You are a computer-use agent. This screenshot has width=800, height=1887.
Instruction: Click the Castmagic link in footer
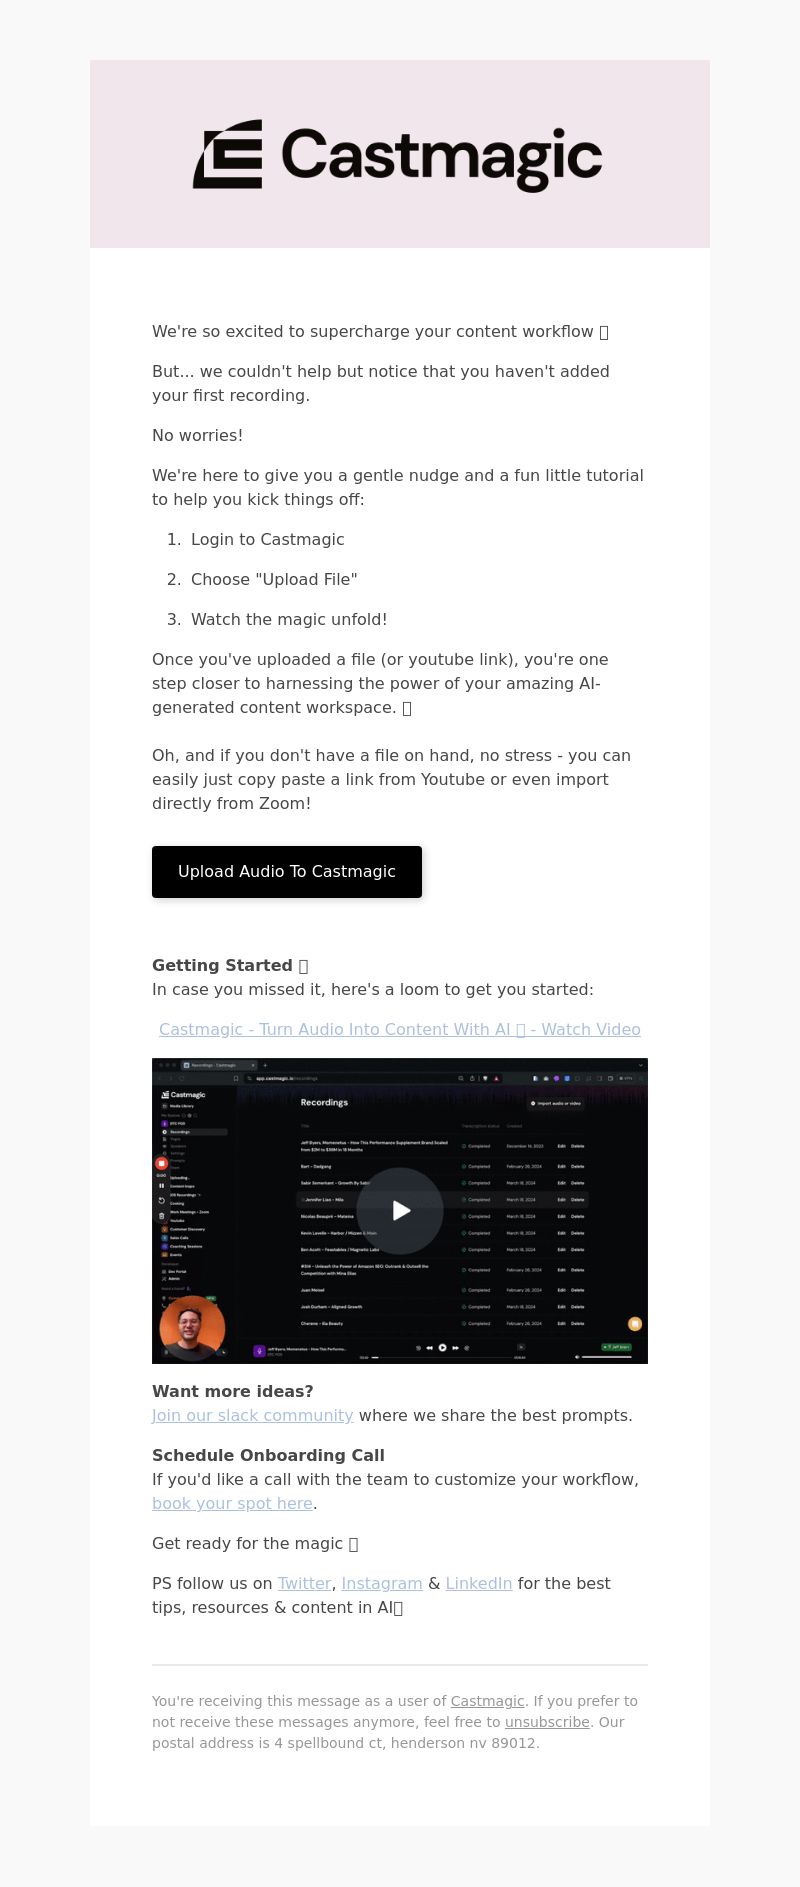488,1701
